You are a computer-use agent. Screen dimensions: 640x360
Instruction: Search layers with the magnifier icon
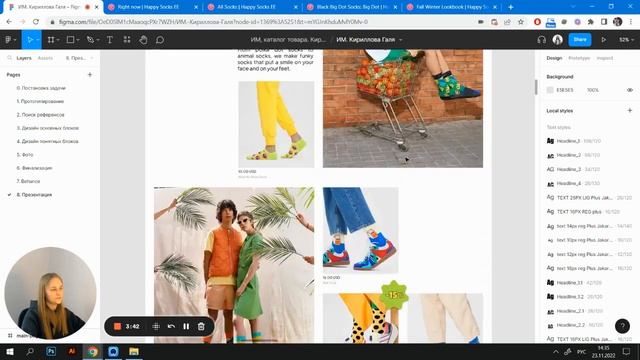9,58
